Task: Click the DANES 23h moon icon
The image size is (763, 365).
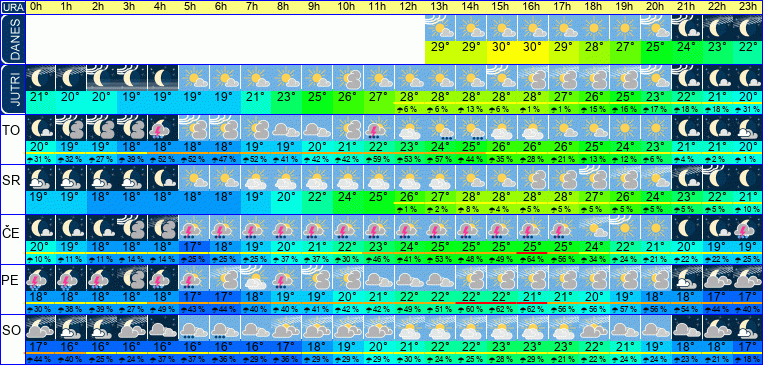Action: (747, 28)
